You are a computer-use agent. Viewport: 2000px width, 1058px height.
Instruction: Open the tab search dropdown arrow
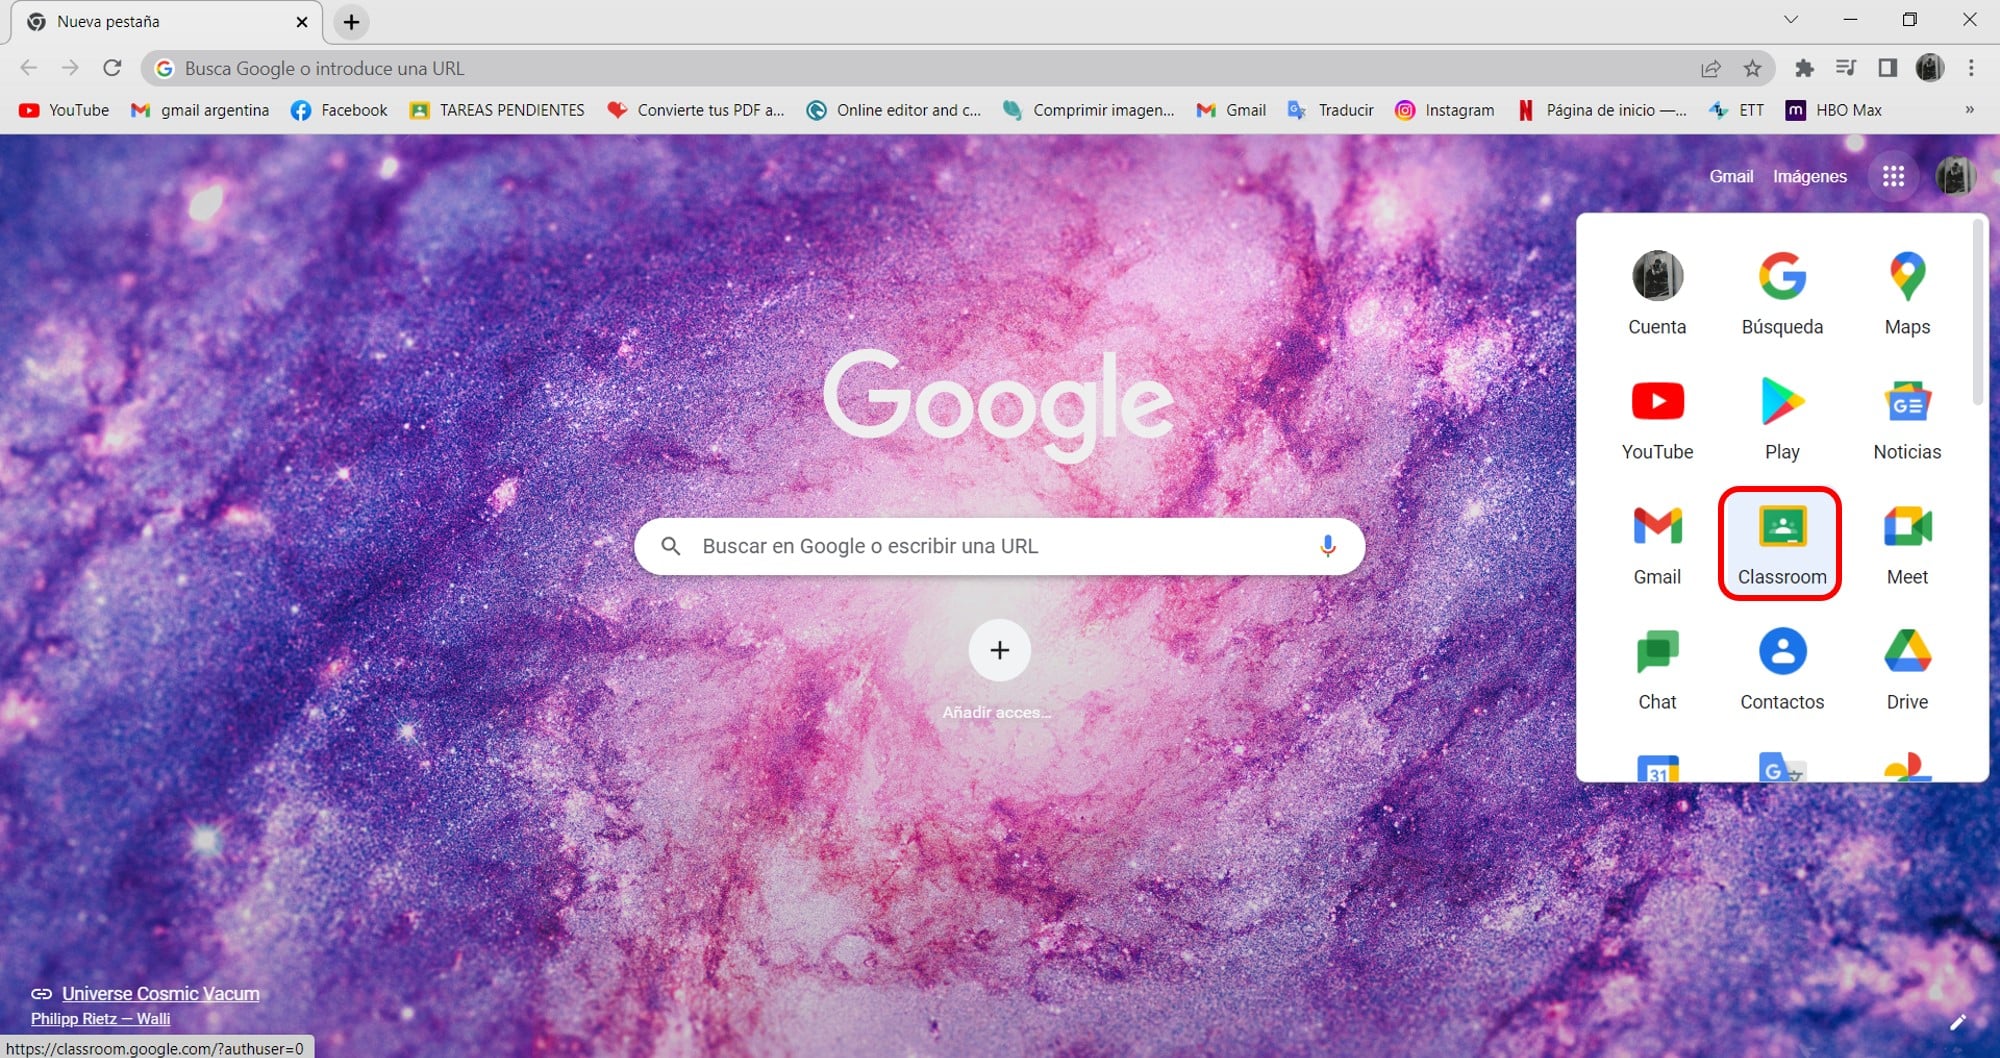[1790, 20]
